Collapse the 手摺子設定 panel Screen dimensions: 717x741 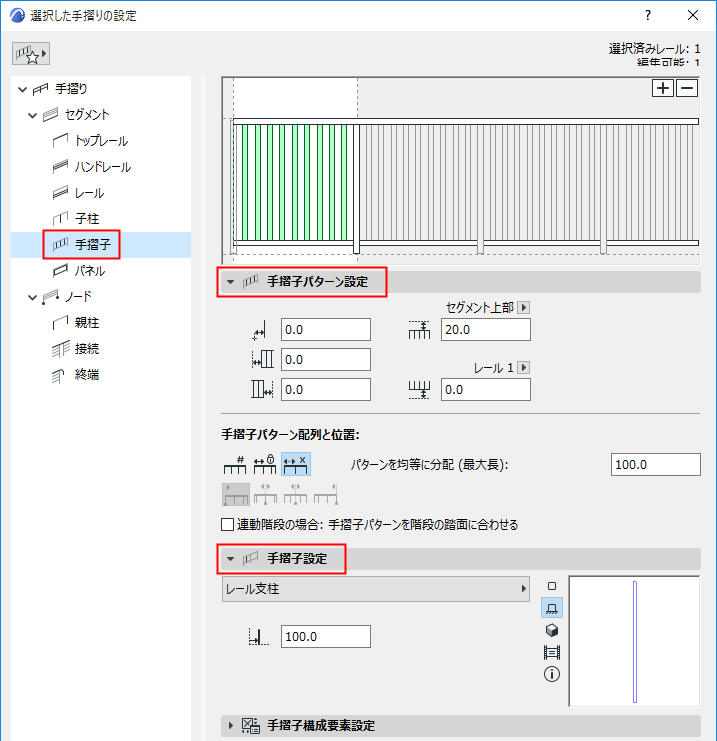pos(230,559)
